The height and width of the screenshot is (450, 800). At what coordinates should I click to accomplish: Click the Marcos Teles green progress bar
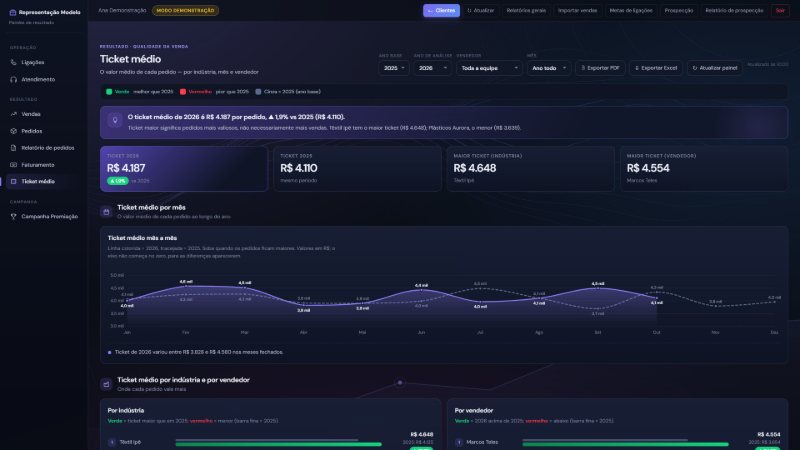point(625,444)
